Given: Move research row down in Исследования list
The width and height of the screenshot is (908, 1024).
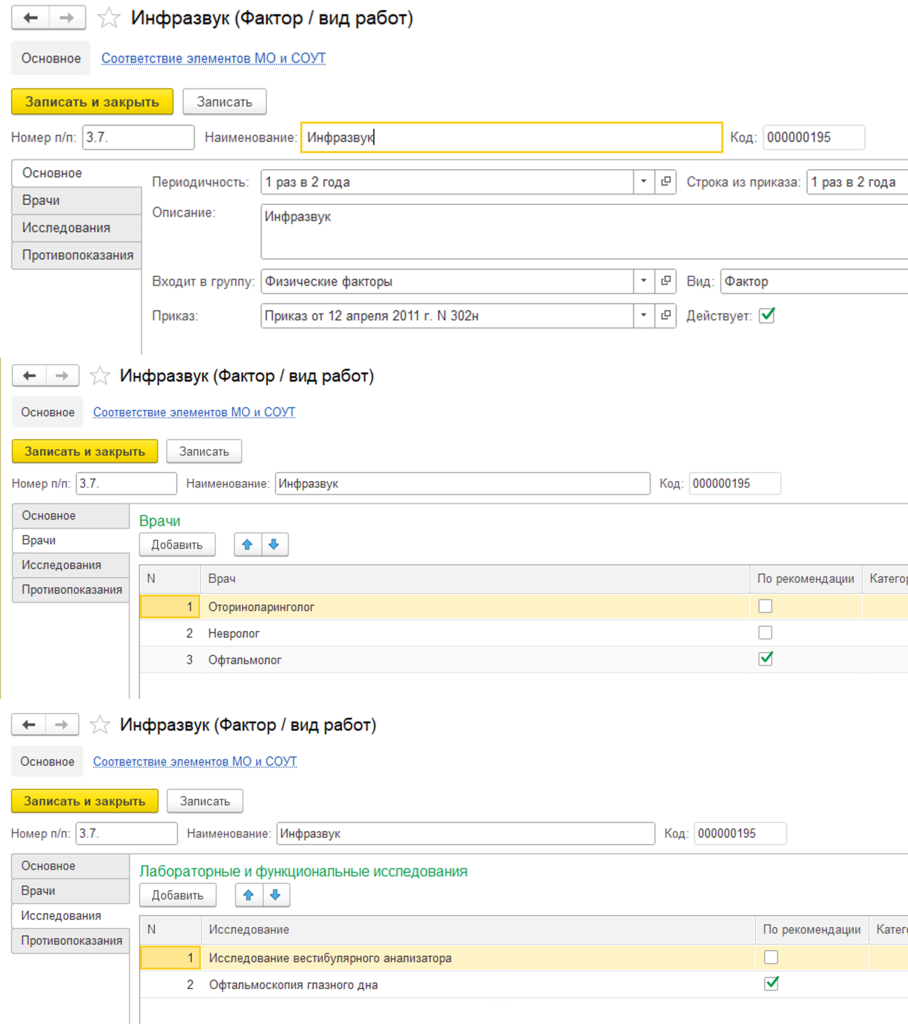Looking at the screenshot, I should (x=276, y=895).
